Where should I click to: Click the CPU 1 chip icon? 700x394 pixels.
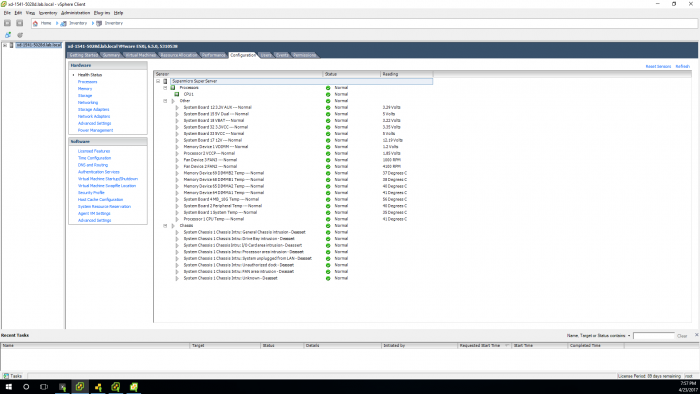coord(177,94)
